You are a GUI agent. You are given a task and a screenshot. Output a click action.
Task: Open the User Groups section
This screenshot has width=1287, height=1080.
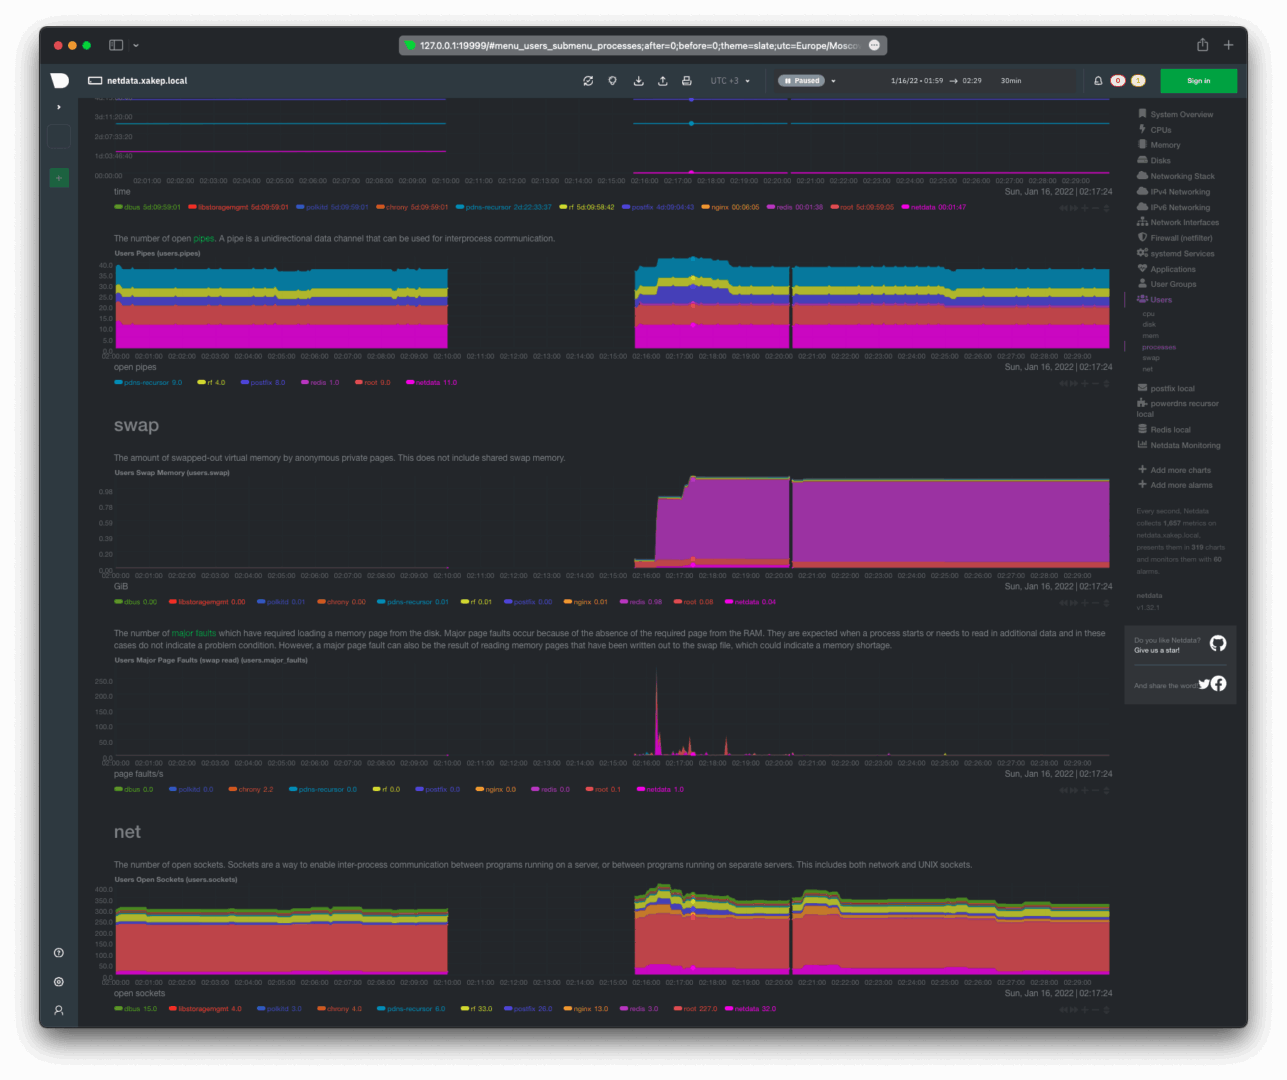(x=1167, y=285)
